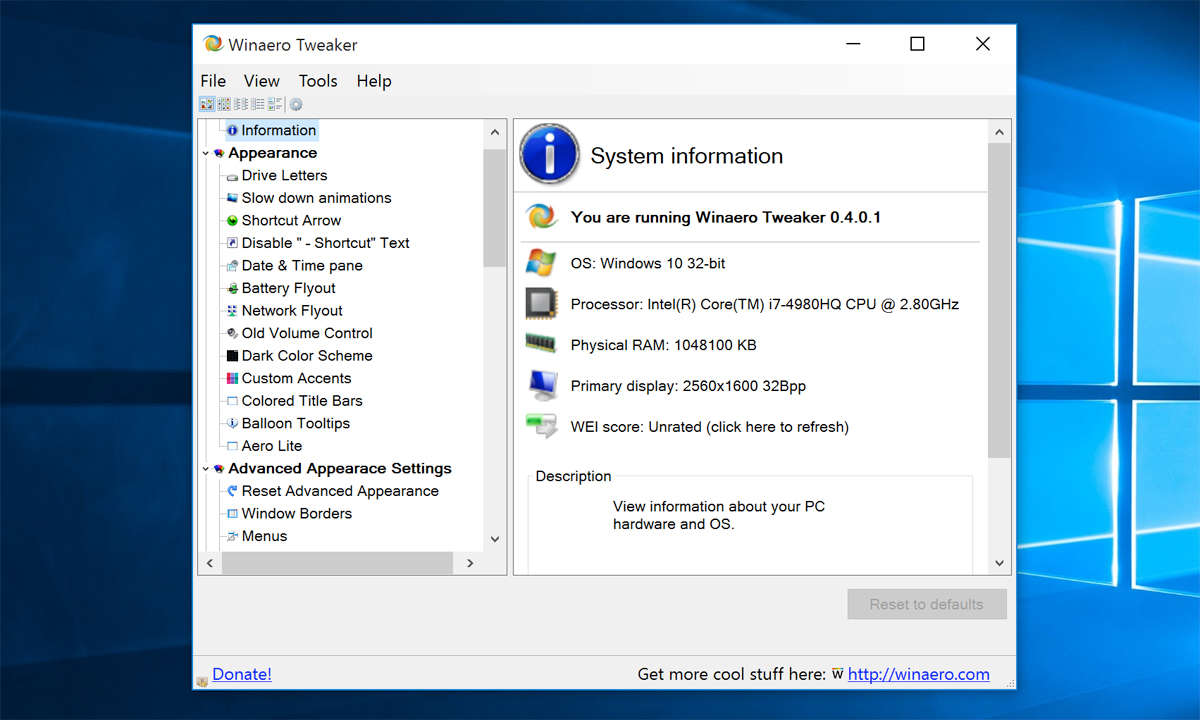Select the Menus tree item
This screenshot has height=720, width=1200.
click(264, 536)
